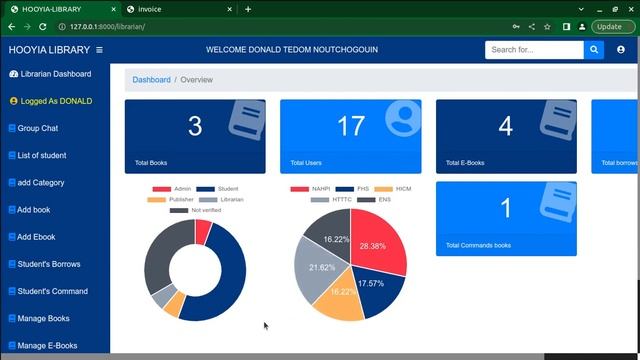Open Add book page
The height and width of the screenshot is (360, 640).
click(33, 210)
